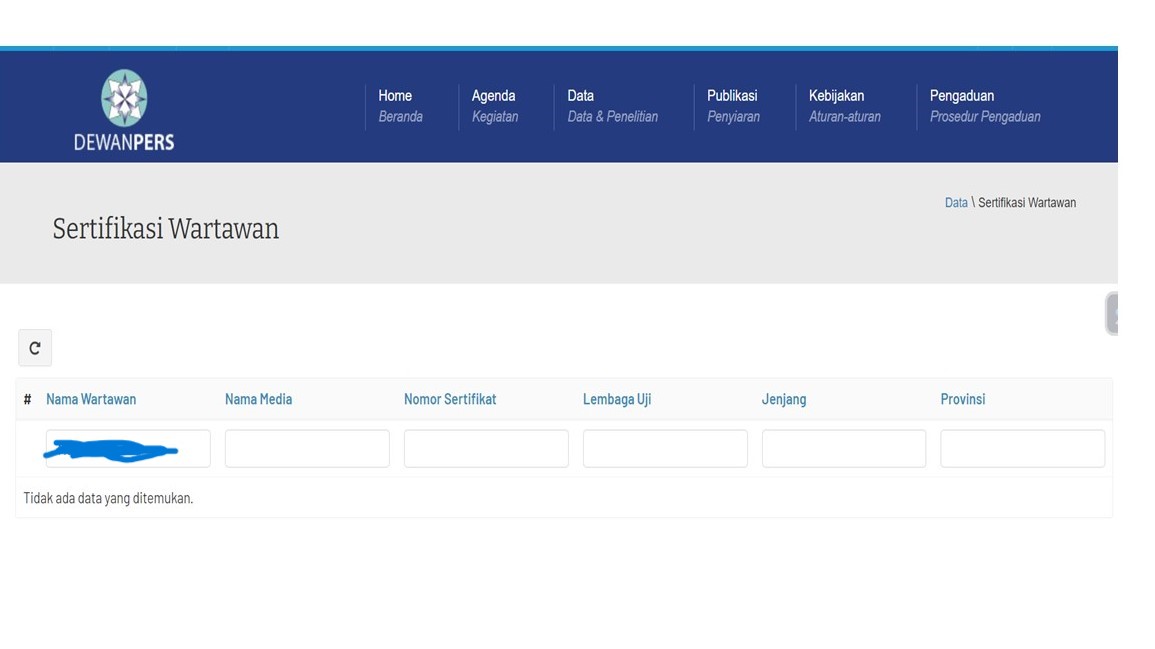
Task: Select the Lembaga Uji filter input
Action: point(665,449)
